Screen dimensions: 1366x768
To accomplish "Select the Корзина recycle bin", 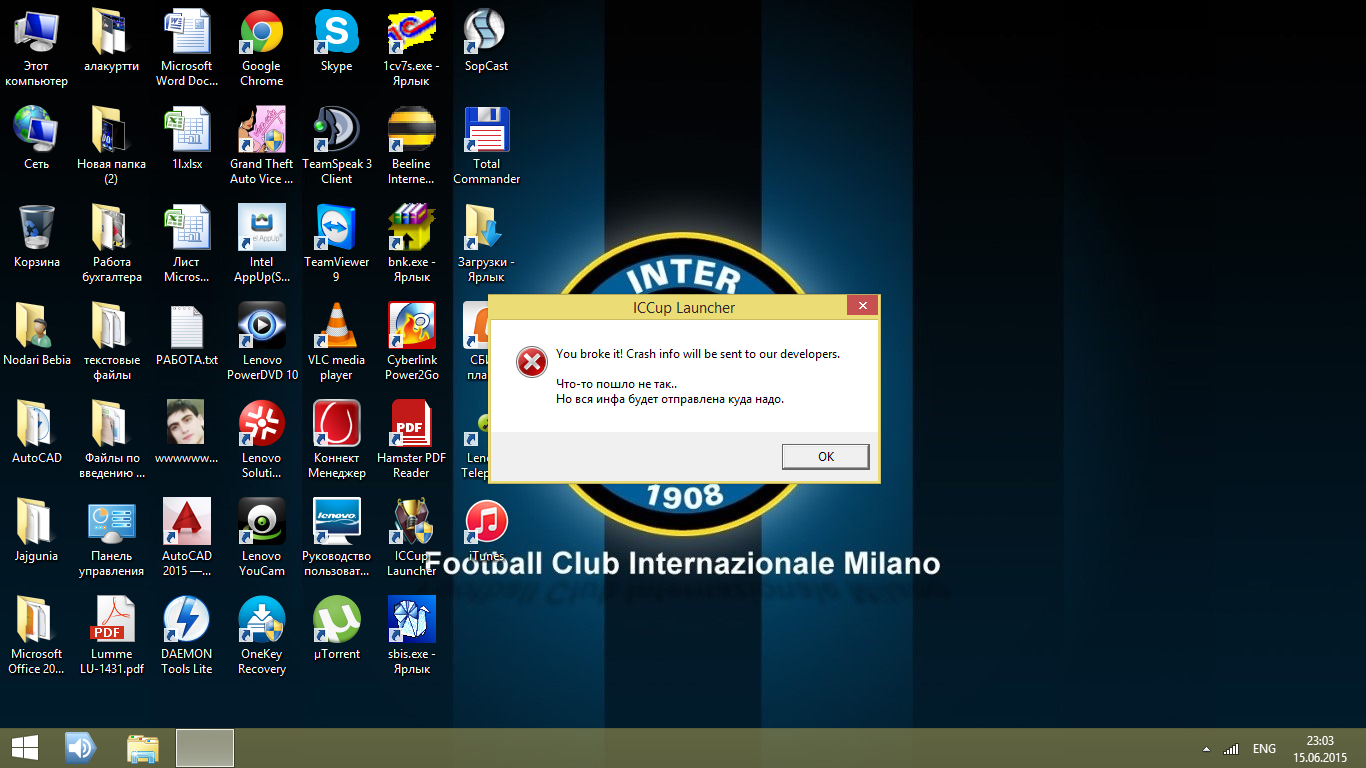I will pos(36,237).
